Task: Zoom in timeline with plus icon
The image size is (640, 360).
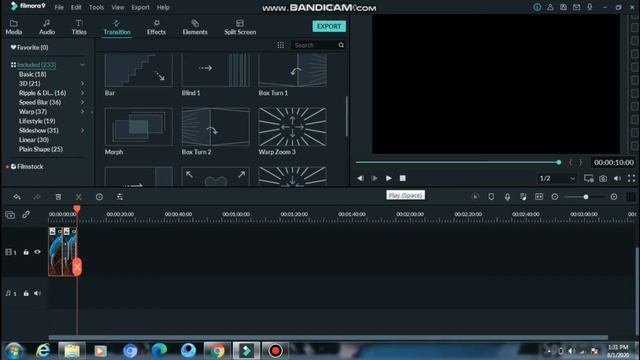Action: 614,197
